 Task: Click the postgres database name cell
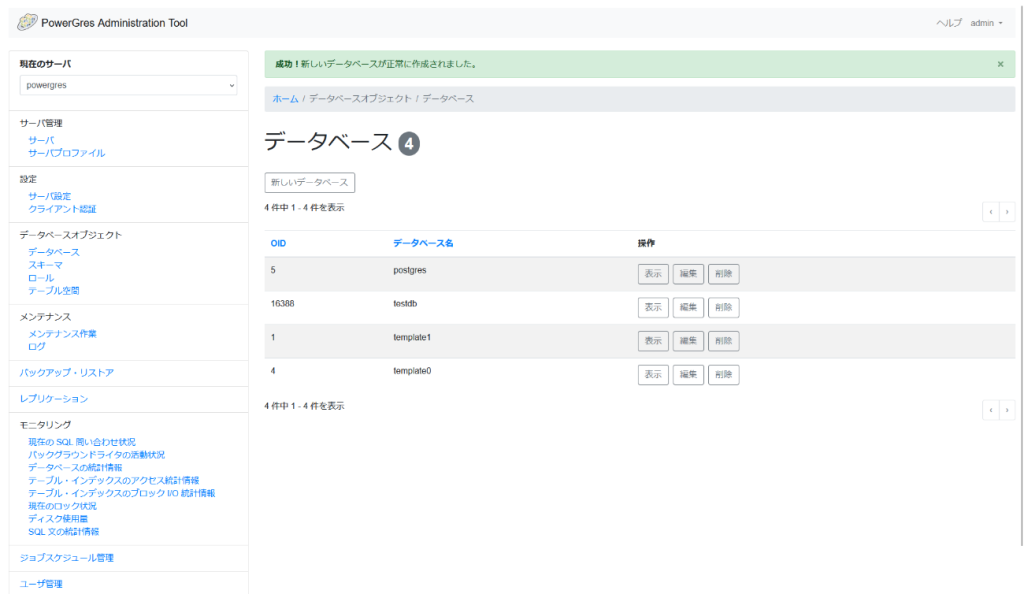409,270
